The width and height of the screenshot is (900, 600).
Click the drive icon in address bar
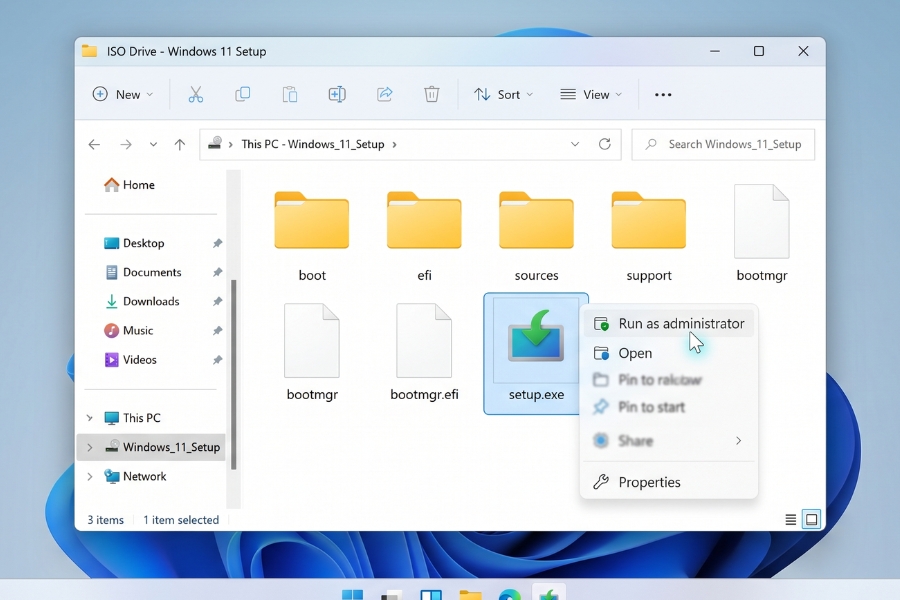(215, 143)
